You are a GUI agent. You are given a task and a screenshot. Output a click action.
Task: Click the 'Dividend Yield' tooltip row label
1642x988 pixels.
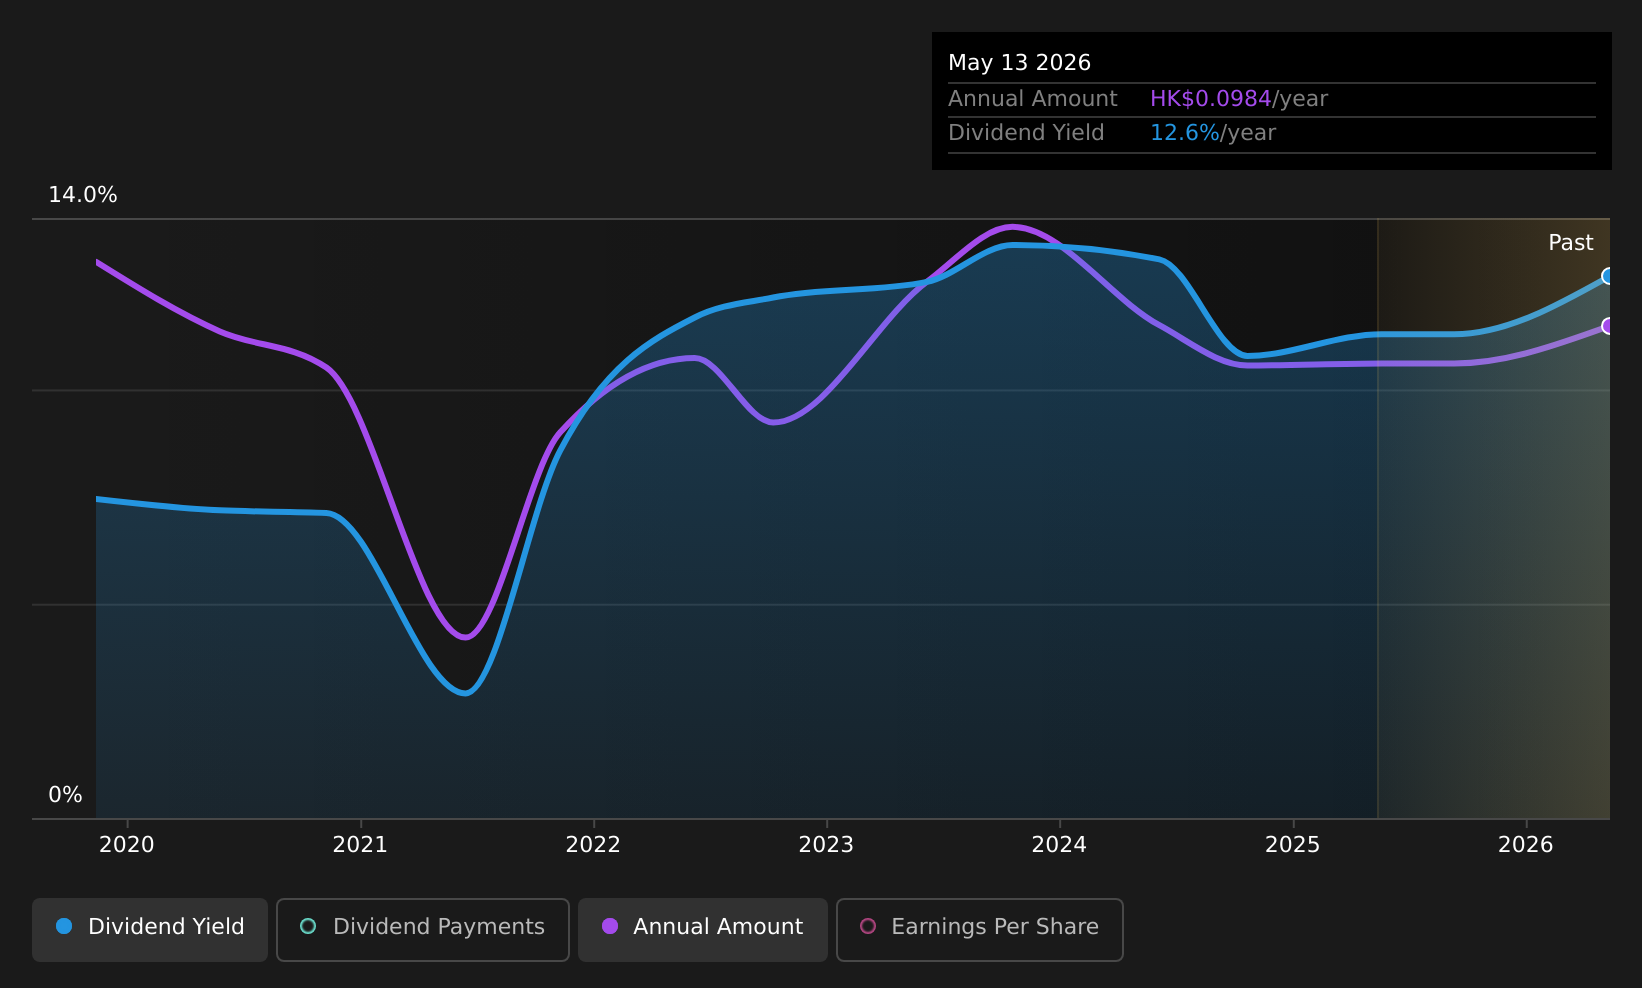coord(1026,133)
